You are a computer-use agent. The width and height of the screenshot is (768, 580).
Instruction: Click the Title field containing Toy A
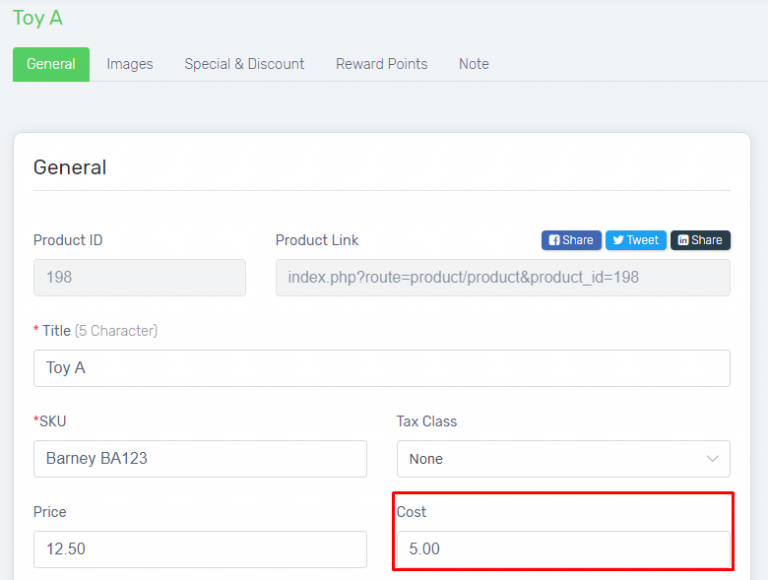tap(381, 368)
